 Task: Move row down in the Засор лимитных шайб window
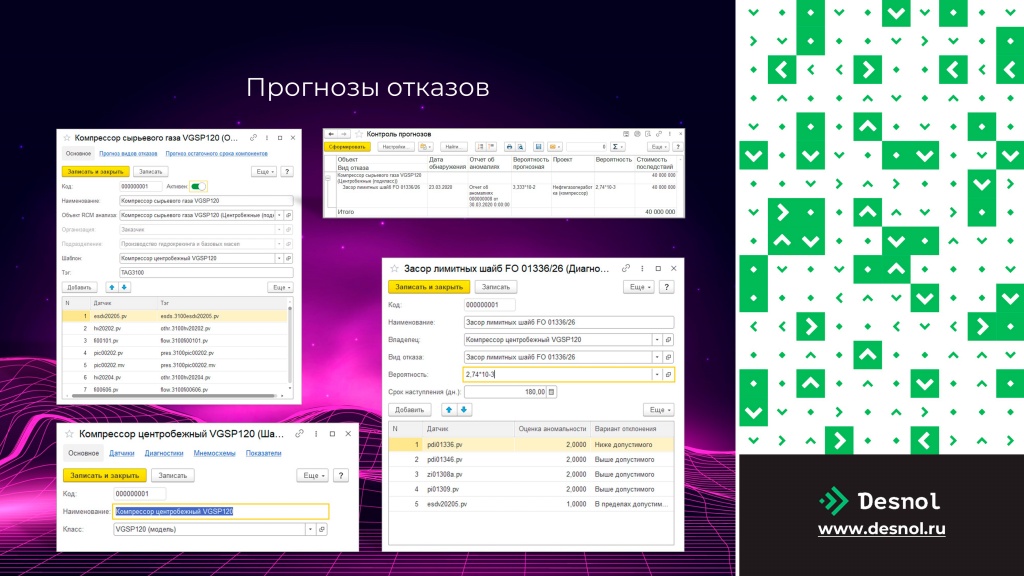point(464,409)
